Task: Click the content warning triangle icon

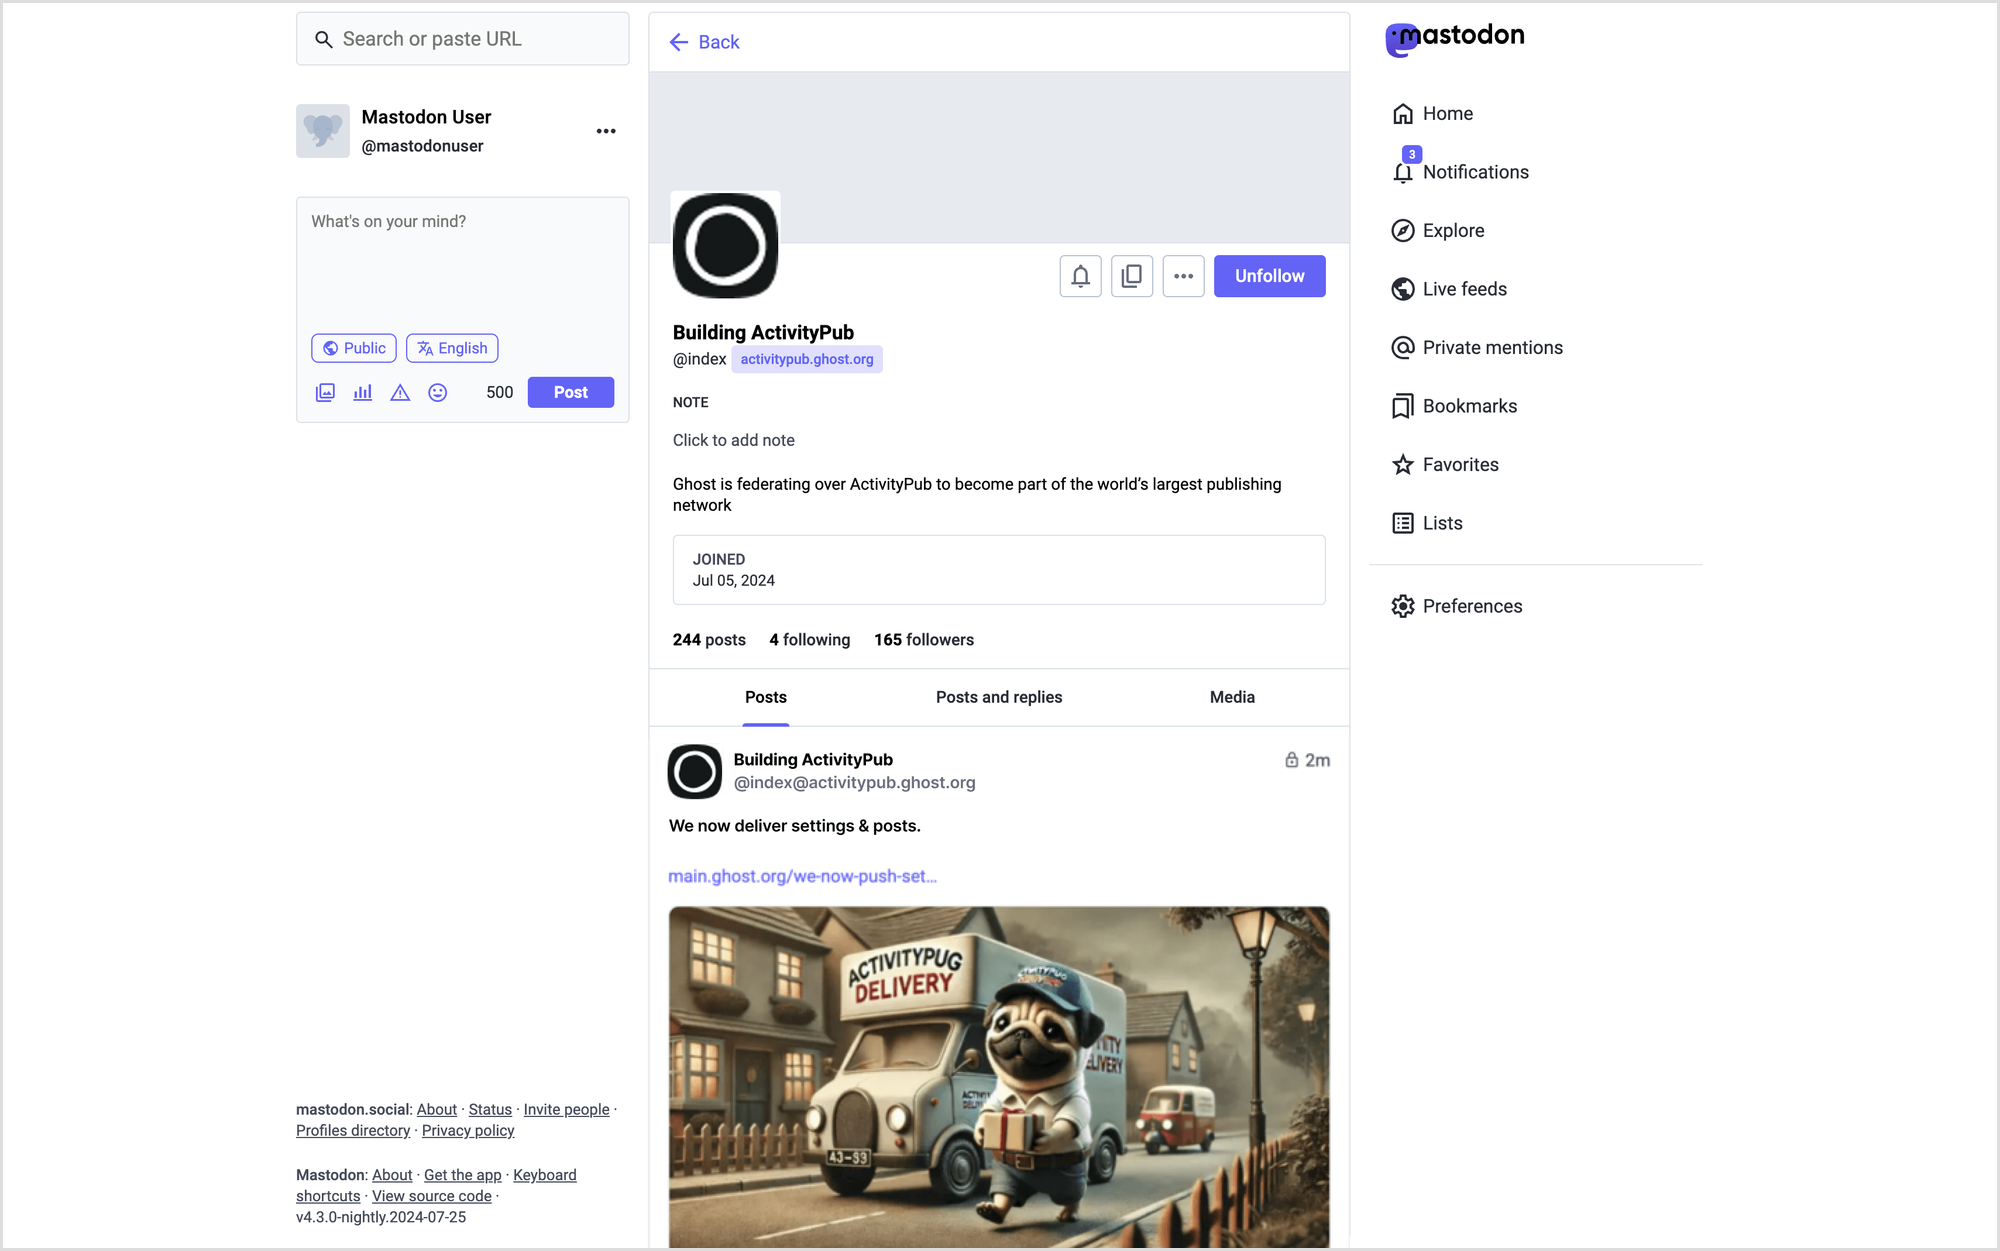Action: (400, 393)
